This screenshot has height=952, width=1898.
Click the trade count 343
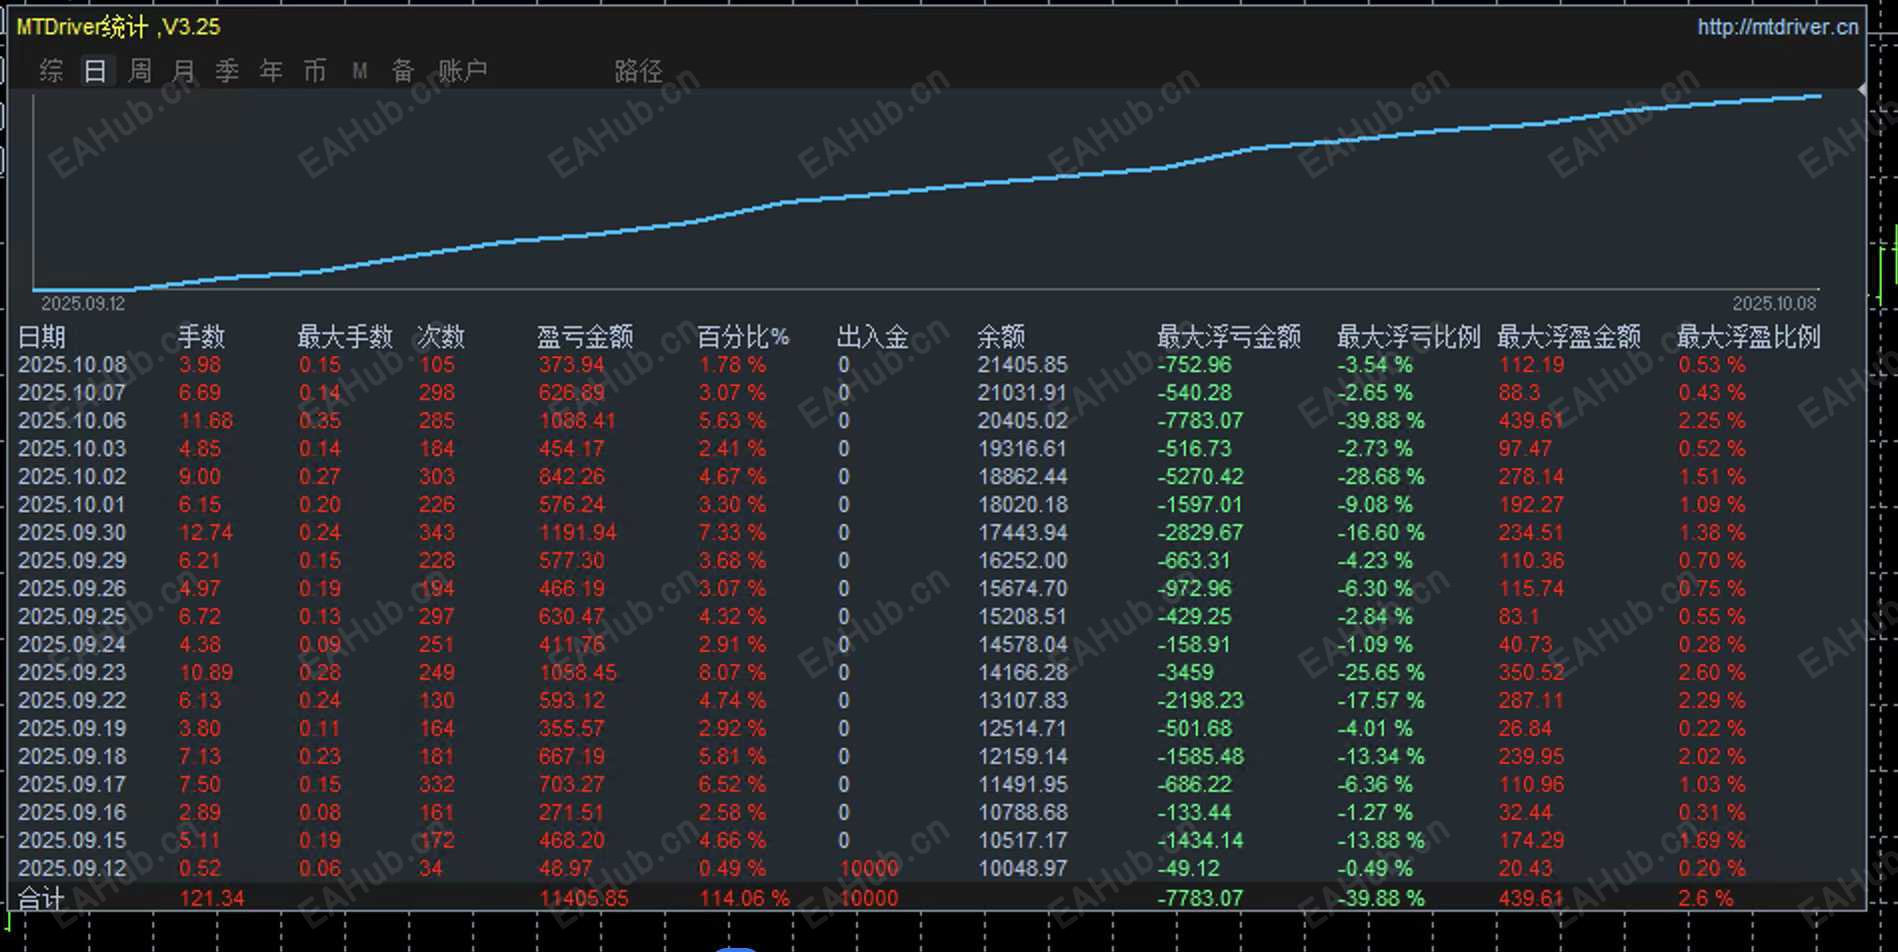pyautogui.click(x=436, y=533)
